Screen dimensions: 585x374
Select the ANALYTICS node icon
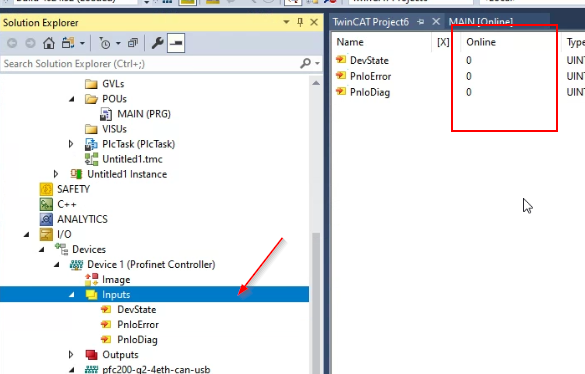(46, 219)
